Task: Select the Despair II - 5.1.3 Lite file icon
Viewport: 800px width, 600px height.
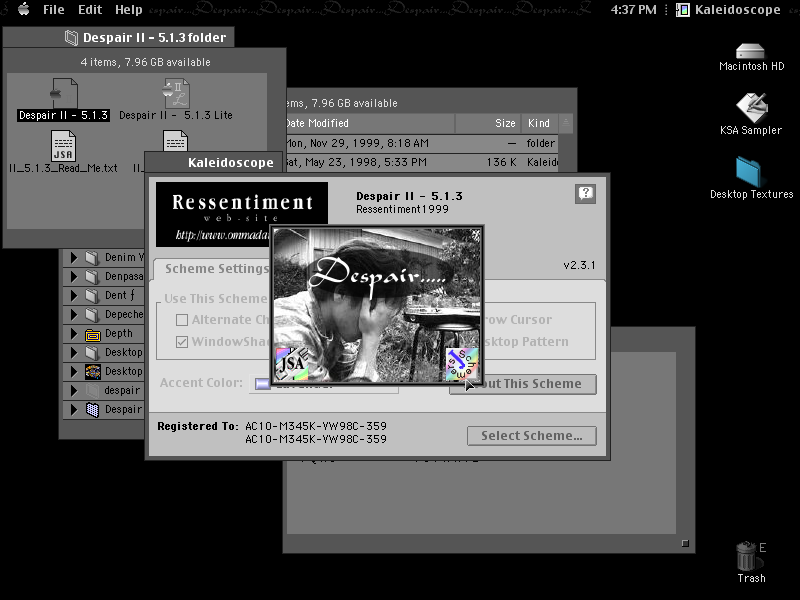Action: tap(176, 93)
